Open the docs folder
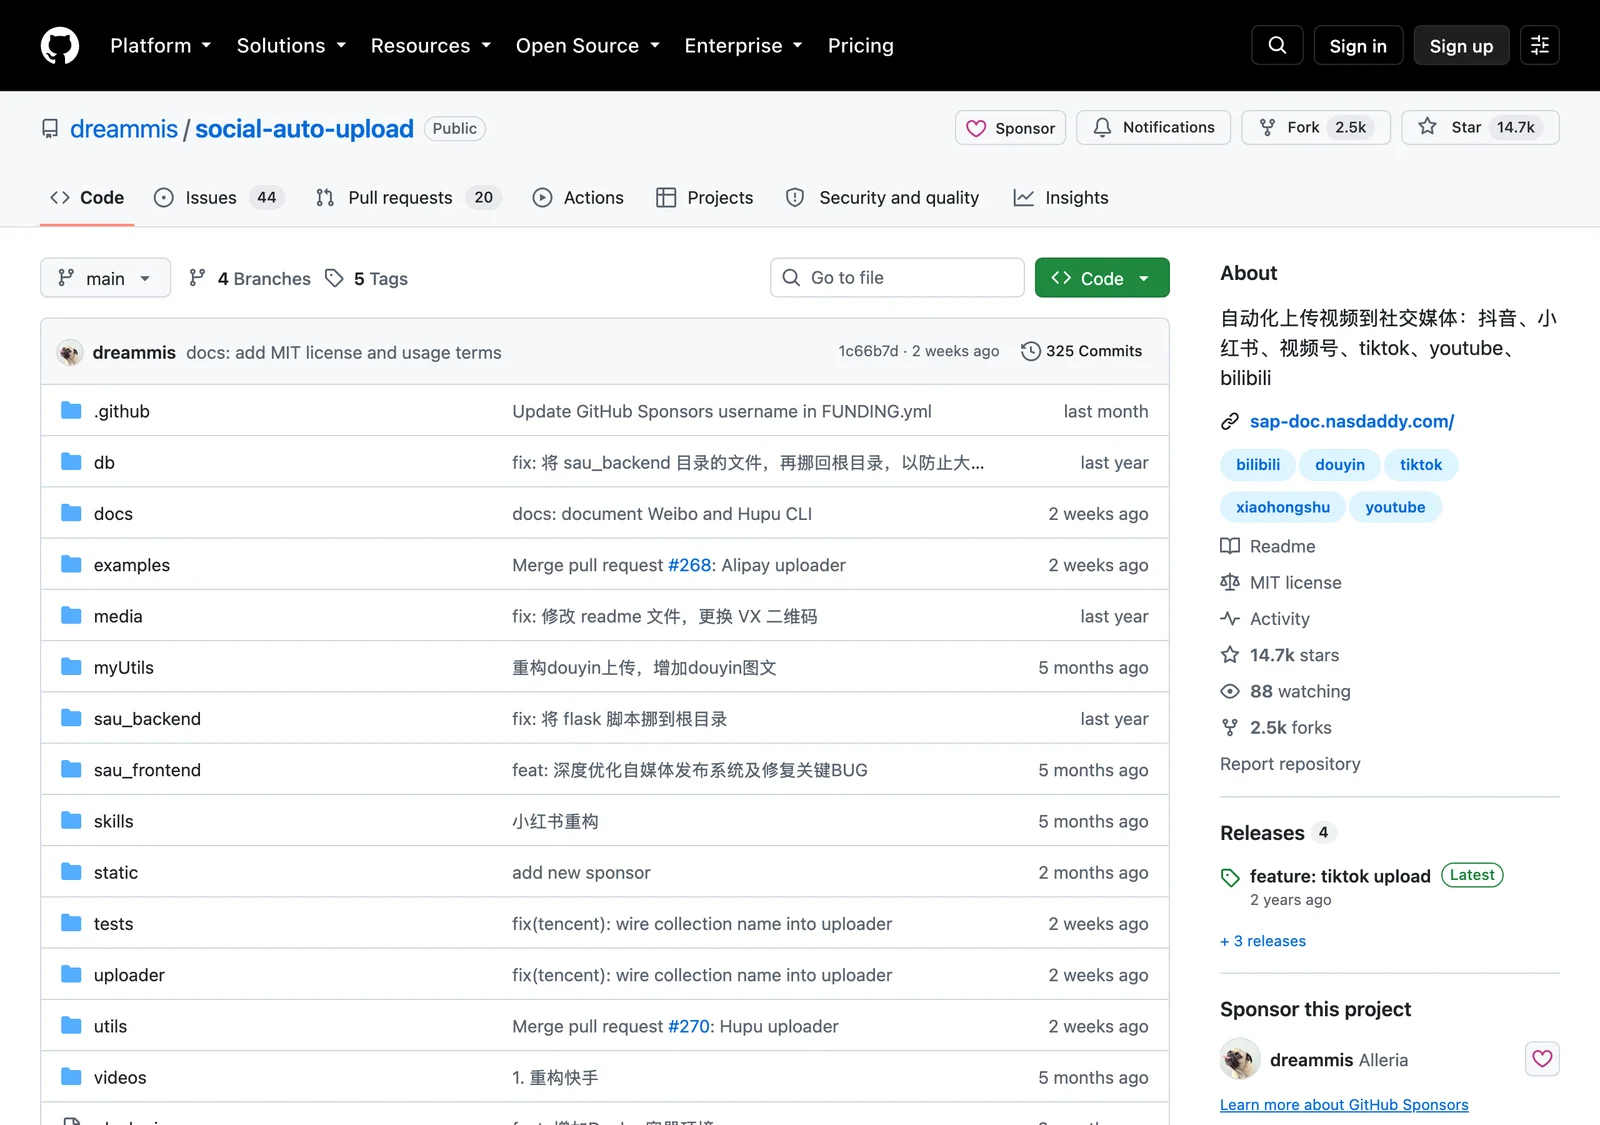The height and width of the screenshot is (1125, 1600). tap(113, 514)
